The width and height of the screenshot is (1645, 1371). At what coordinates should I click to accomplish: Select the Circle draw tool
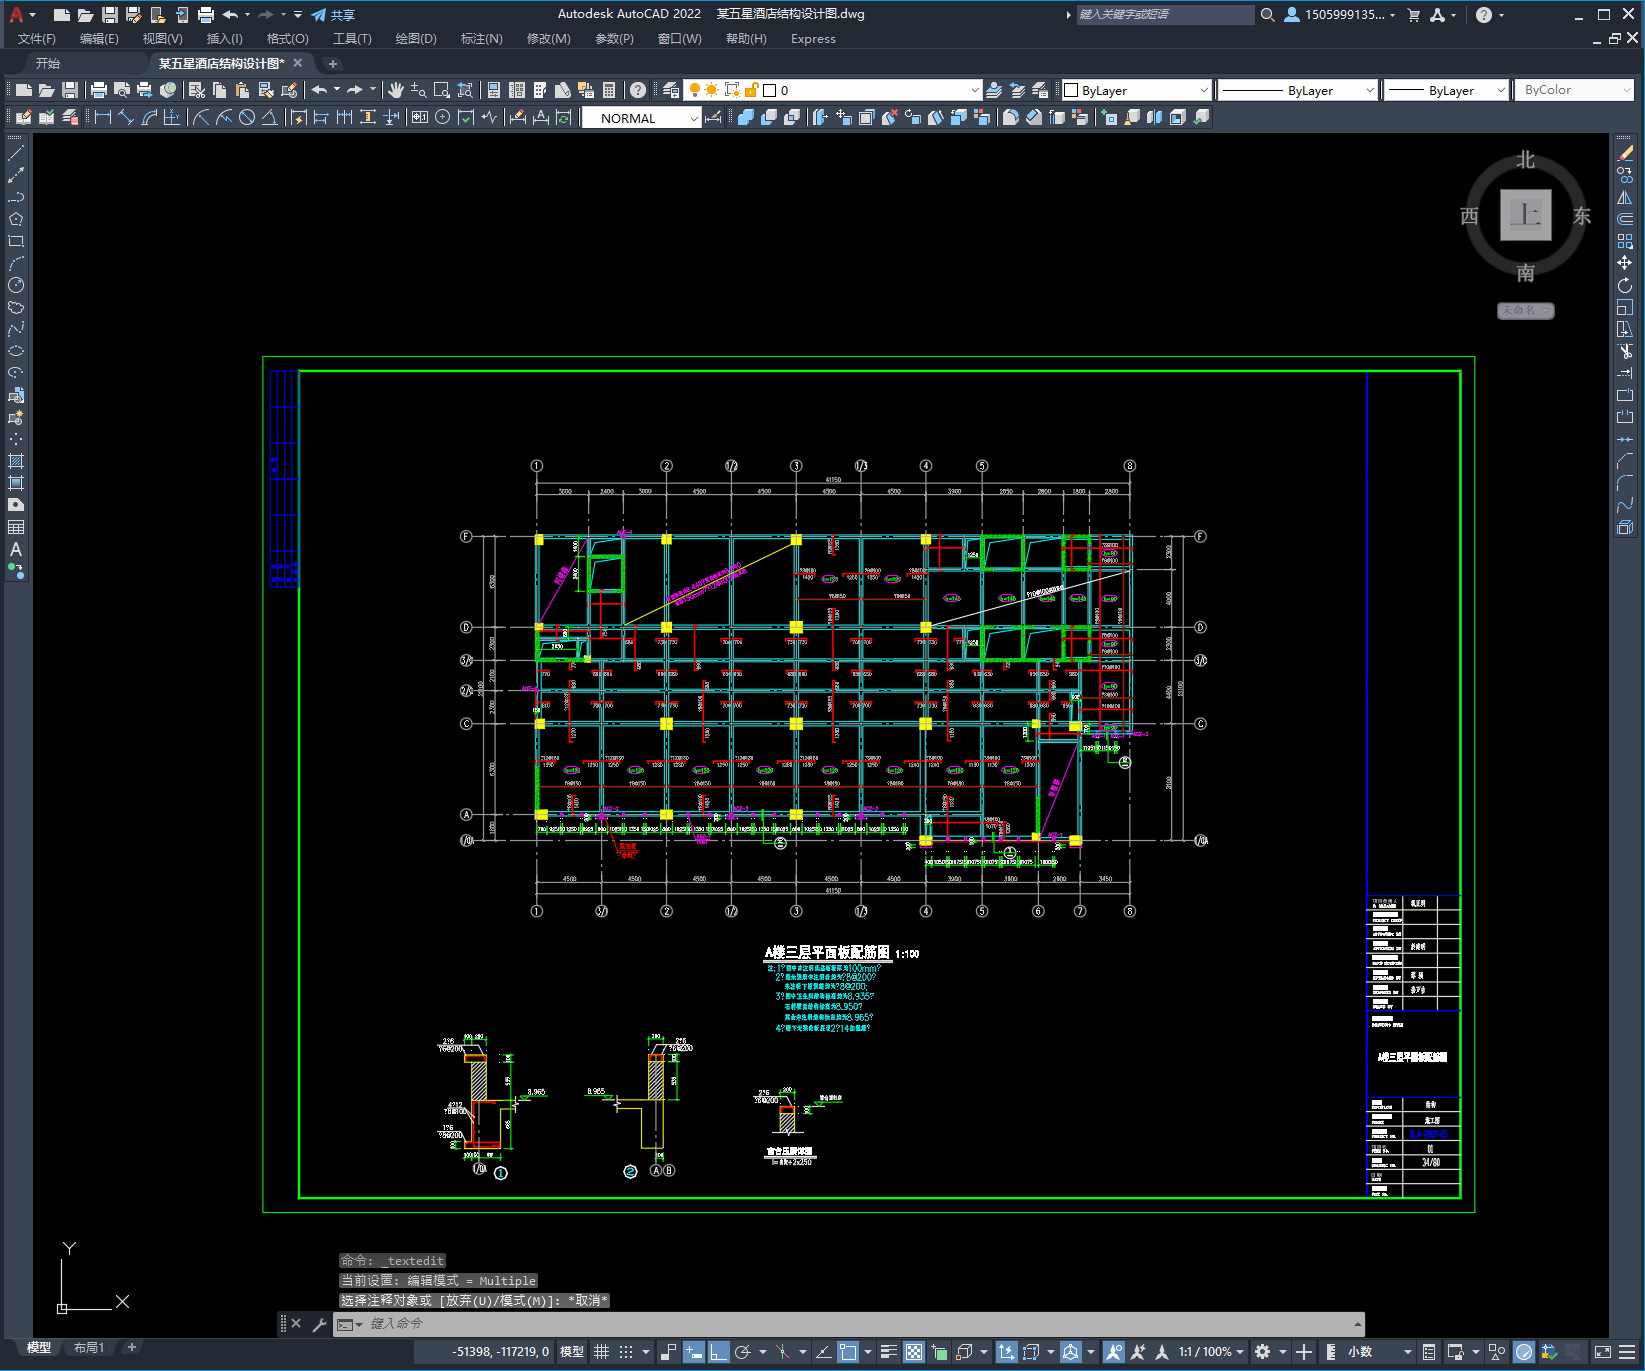[16, 285]
